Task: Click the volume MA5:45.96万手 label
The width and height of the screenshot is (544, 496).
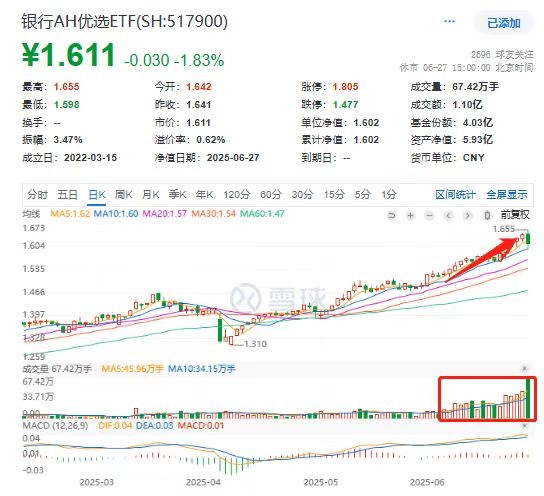Action: tap(132, 369)
